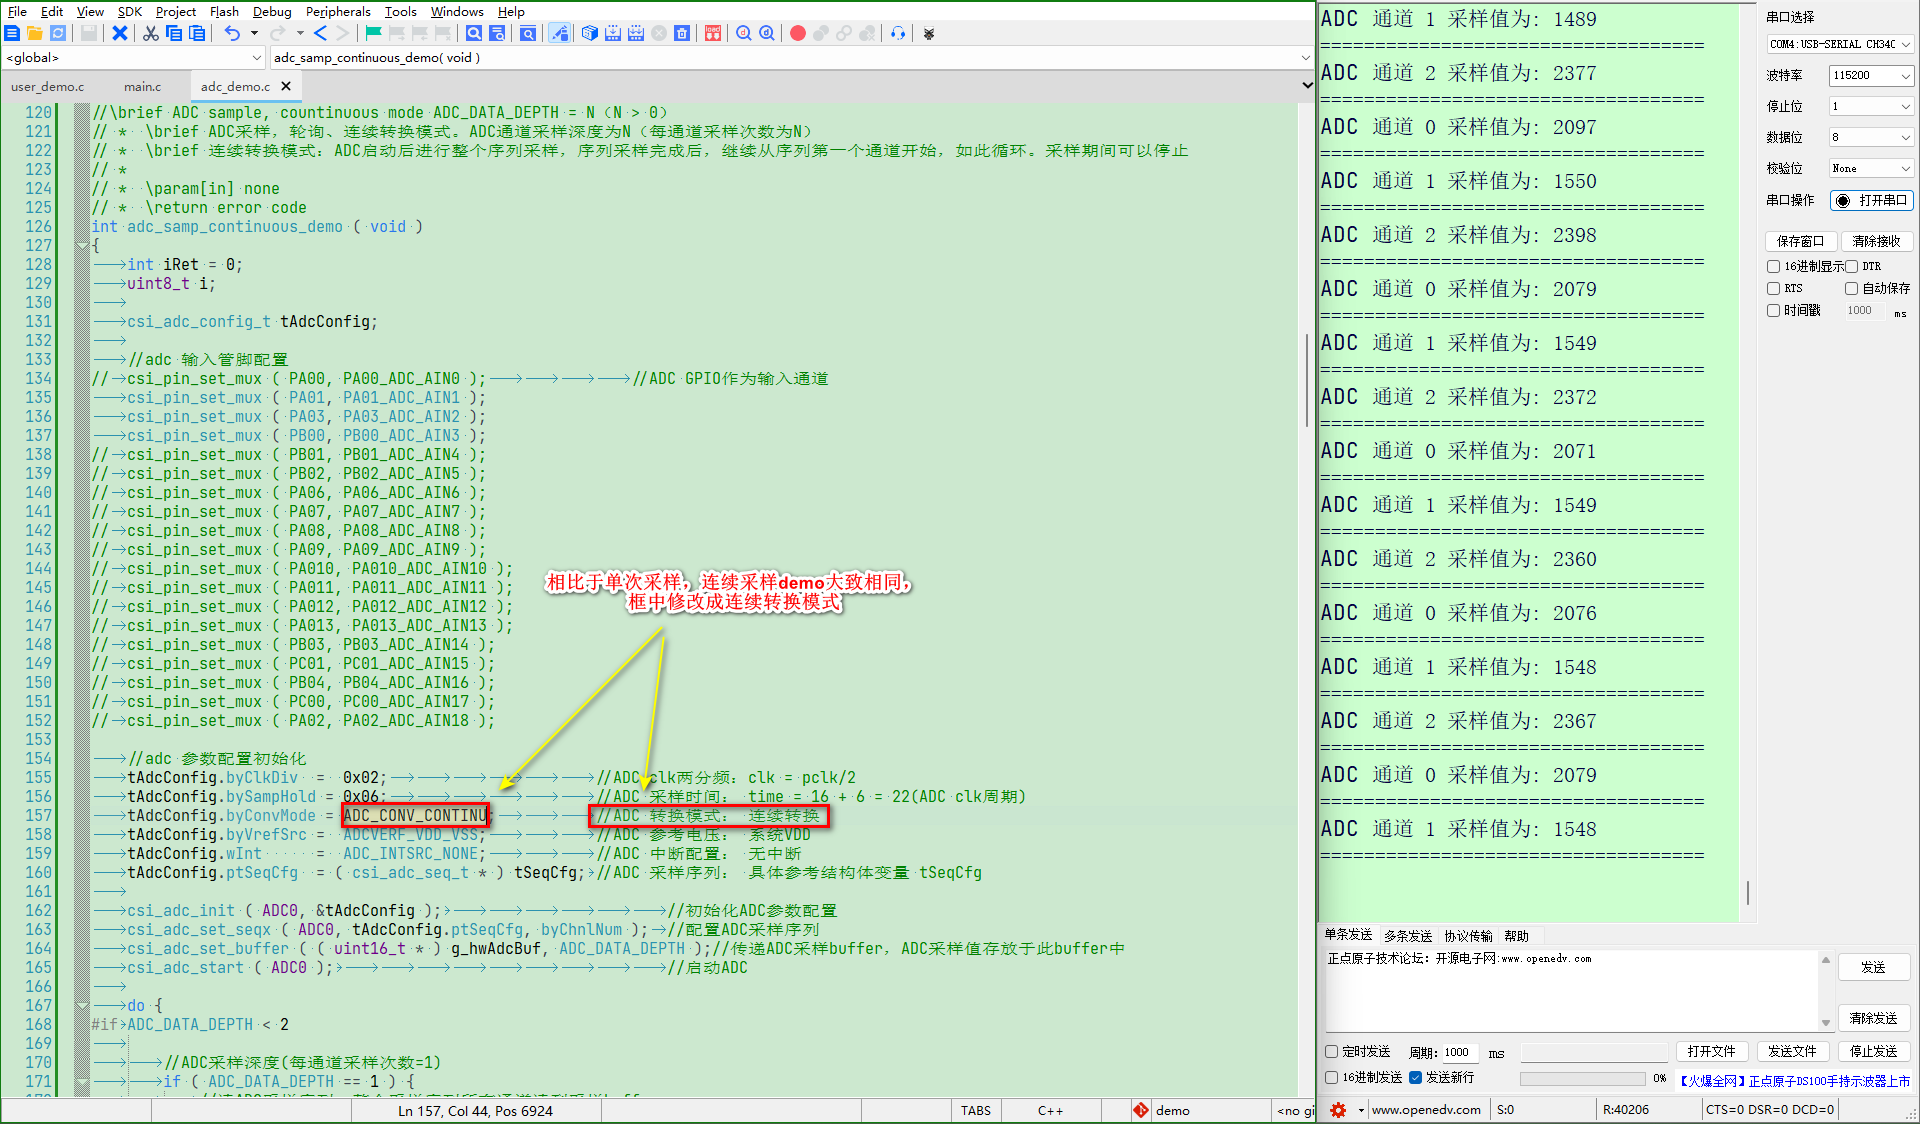Click the Cut scissors icon

pos(150,33)
